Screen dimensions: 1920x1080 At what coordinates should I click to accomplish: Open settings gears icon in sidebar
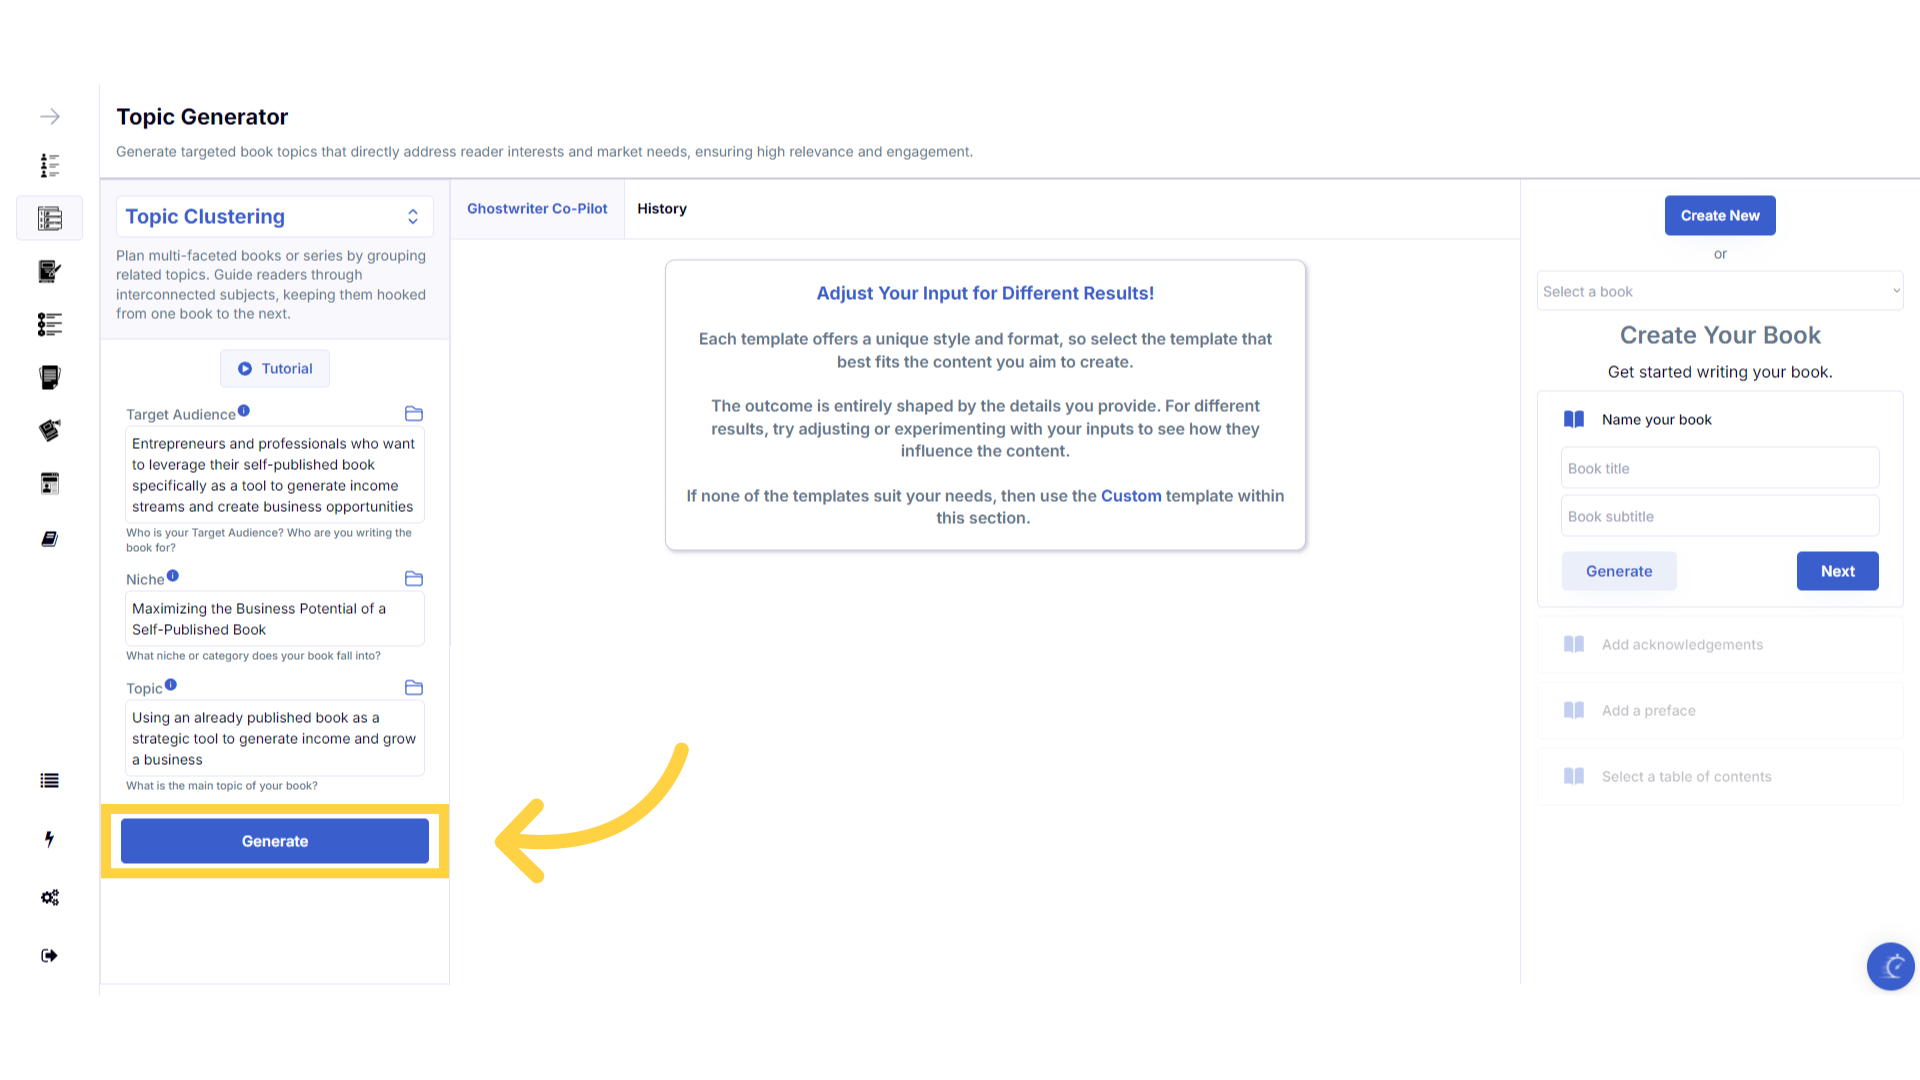tap(49, 897)
